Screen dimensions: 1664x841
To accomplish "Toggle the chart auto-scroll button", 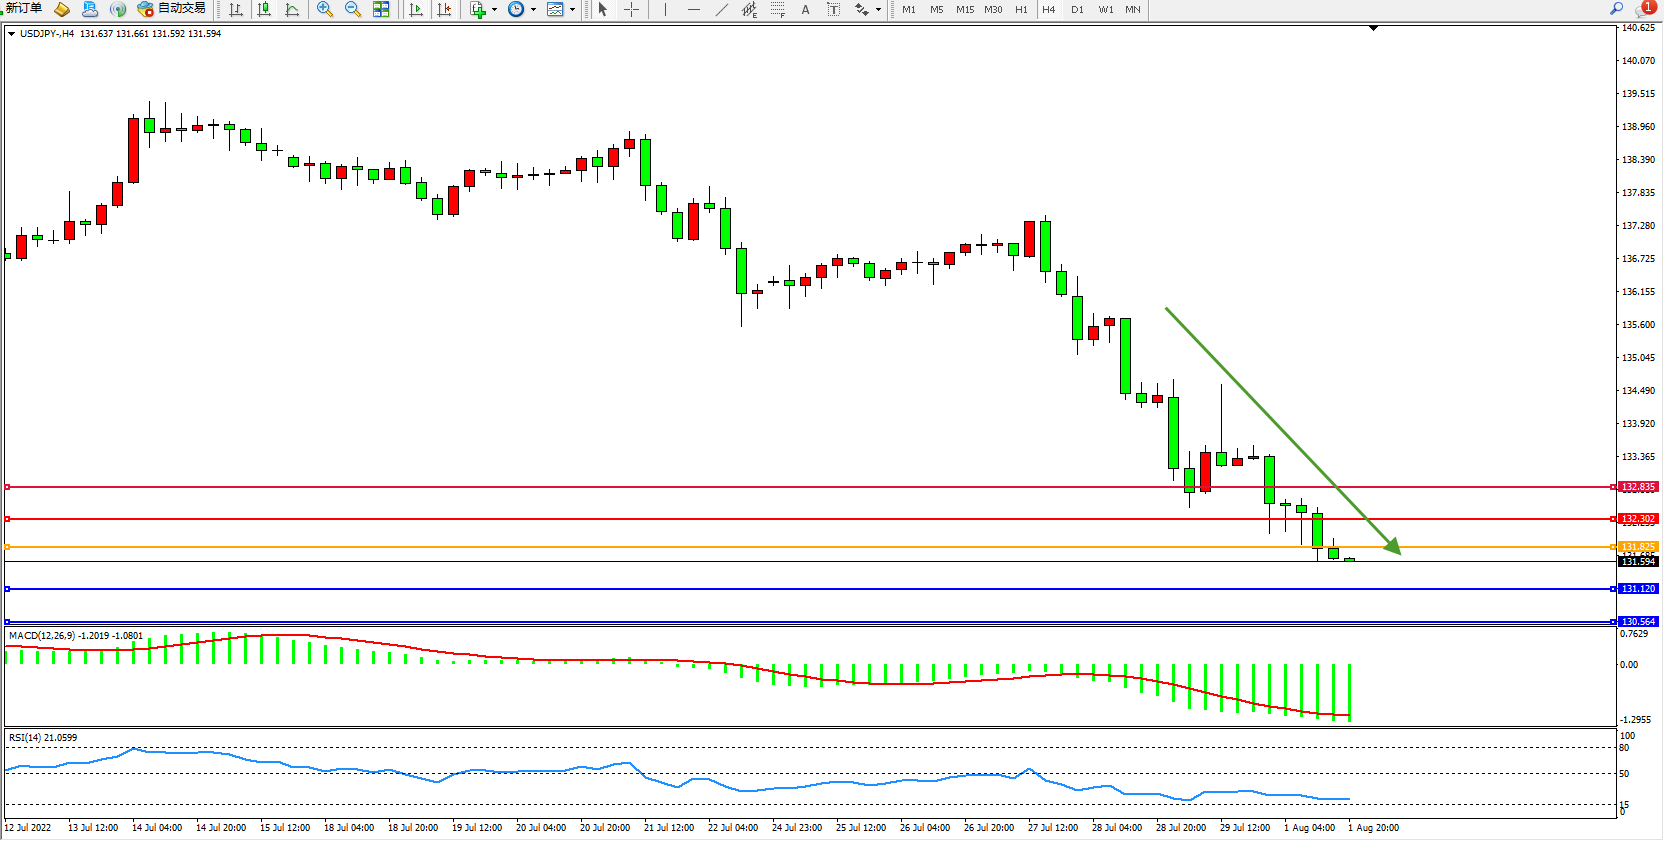I will 416,9.
